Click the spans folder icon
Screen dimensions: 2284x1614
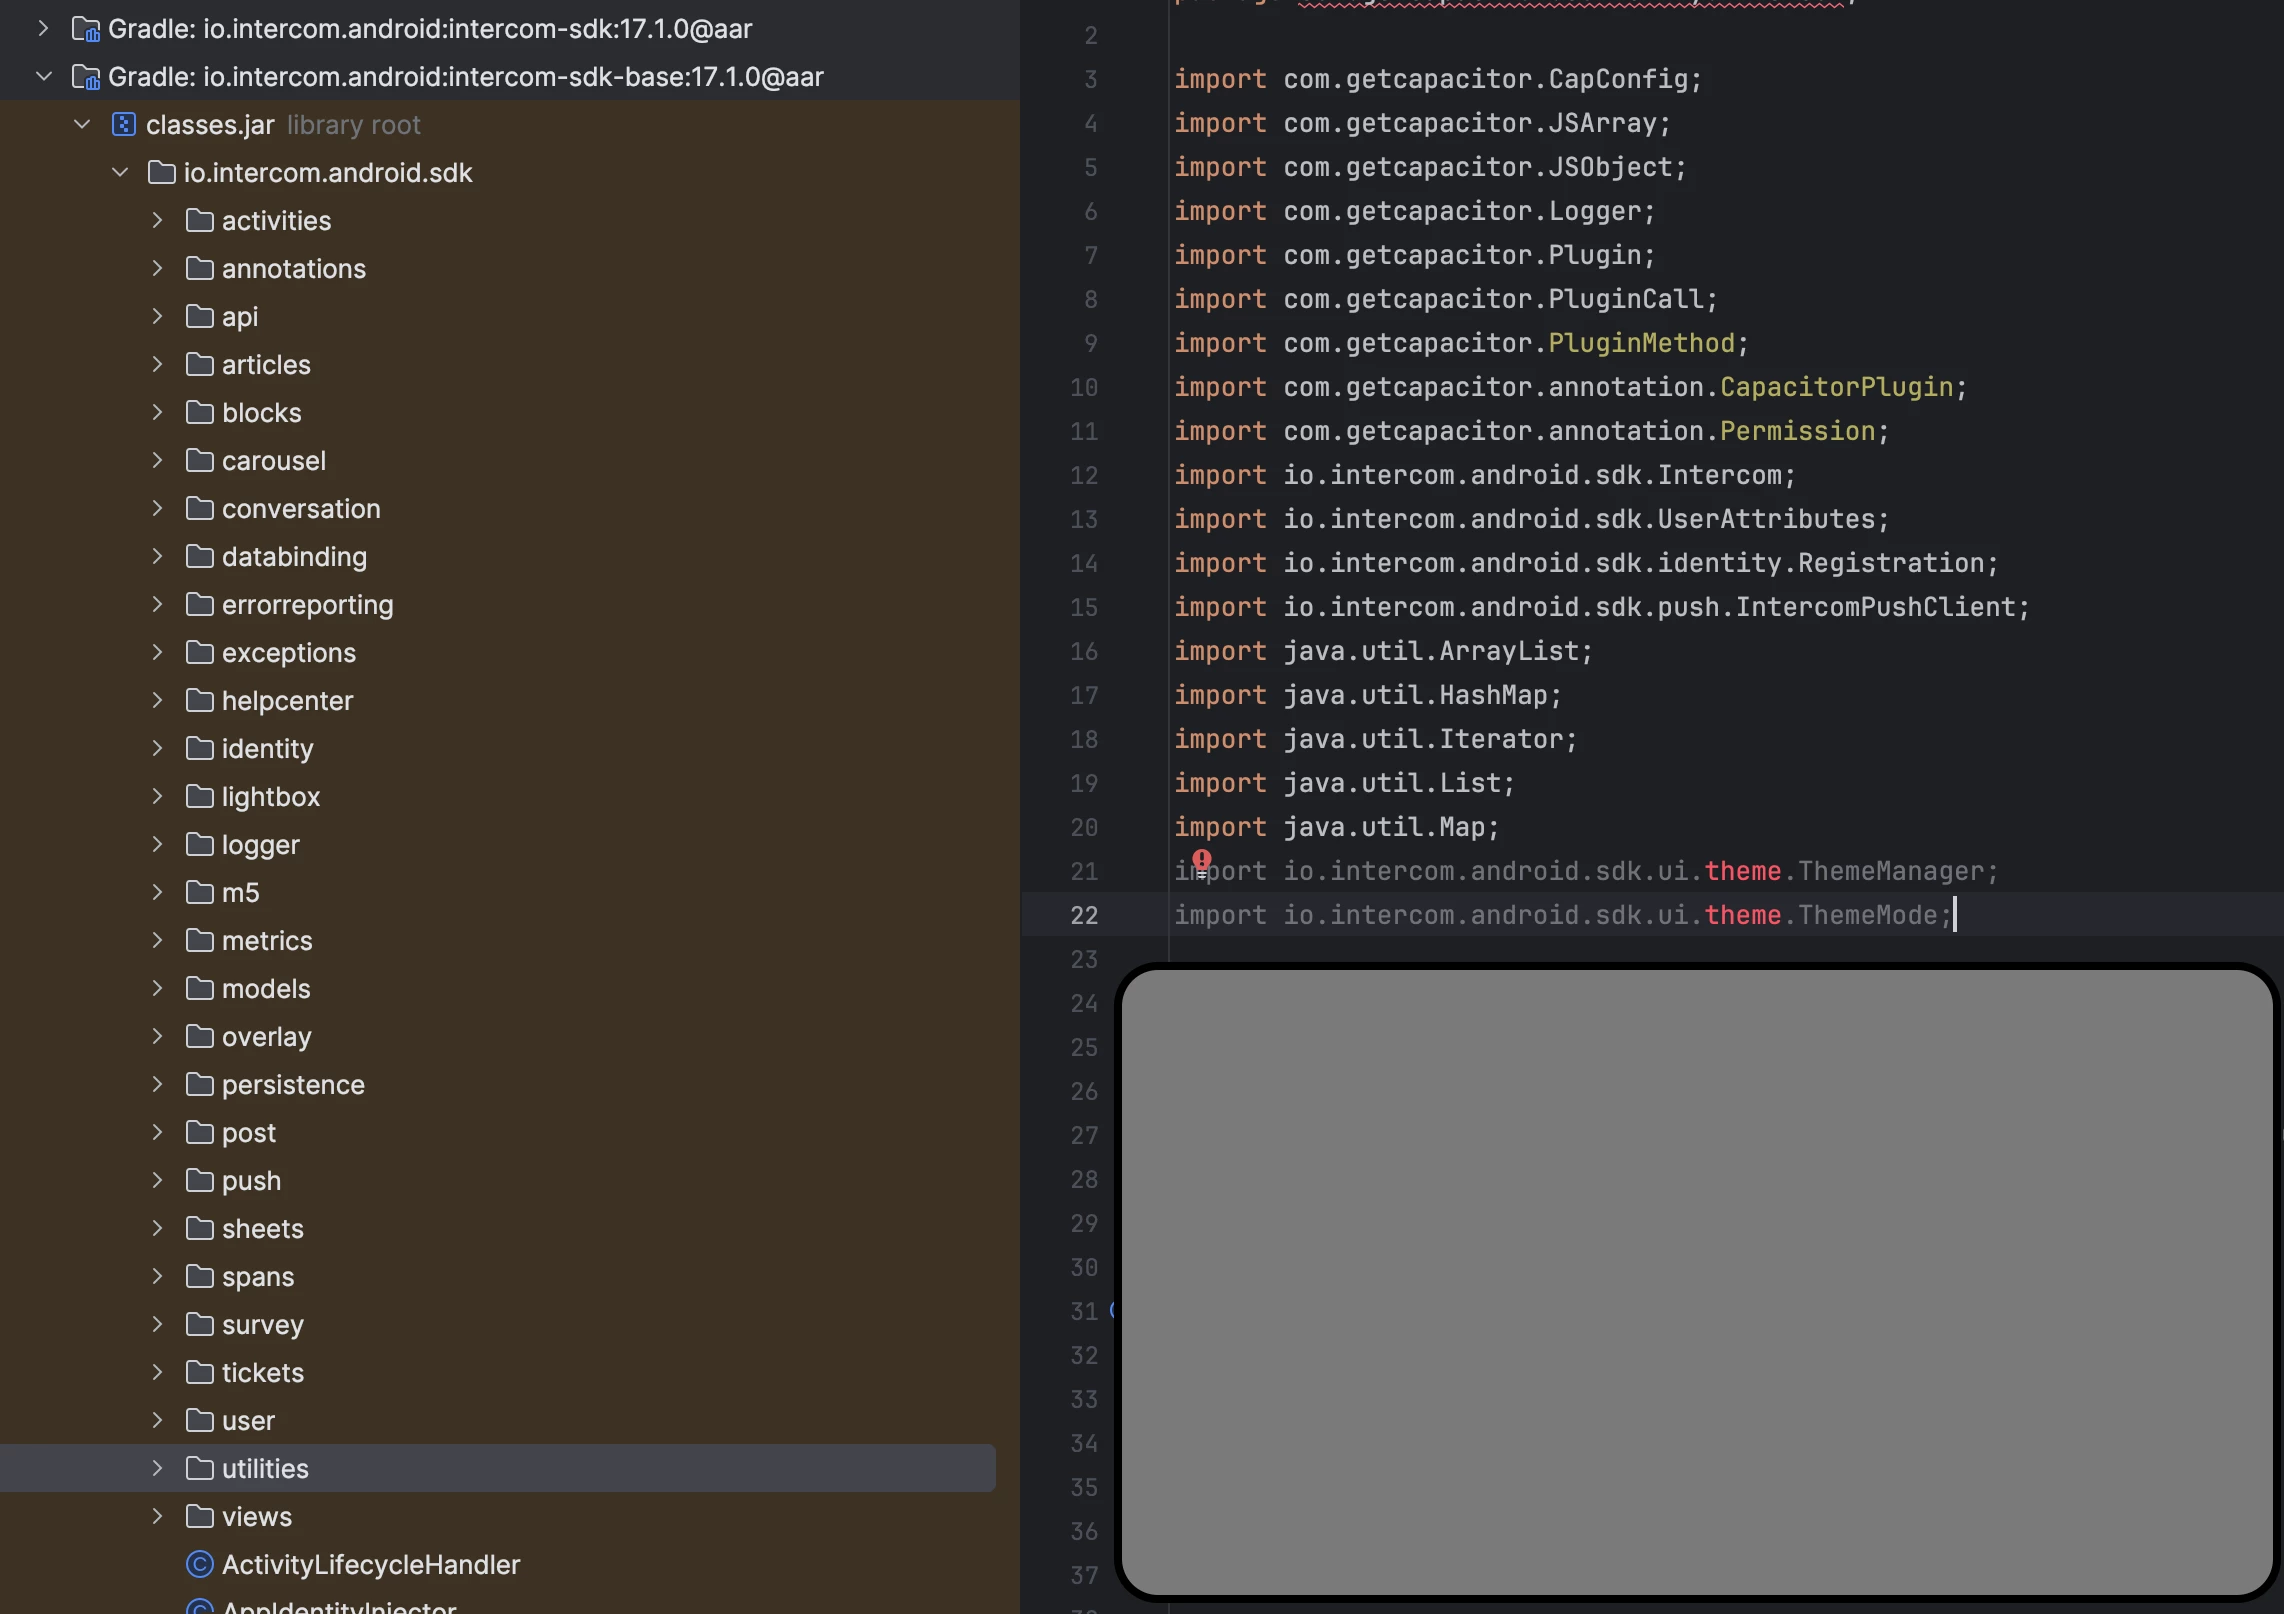[x=200, y=1277]
